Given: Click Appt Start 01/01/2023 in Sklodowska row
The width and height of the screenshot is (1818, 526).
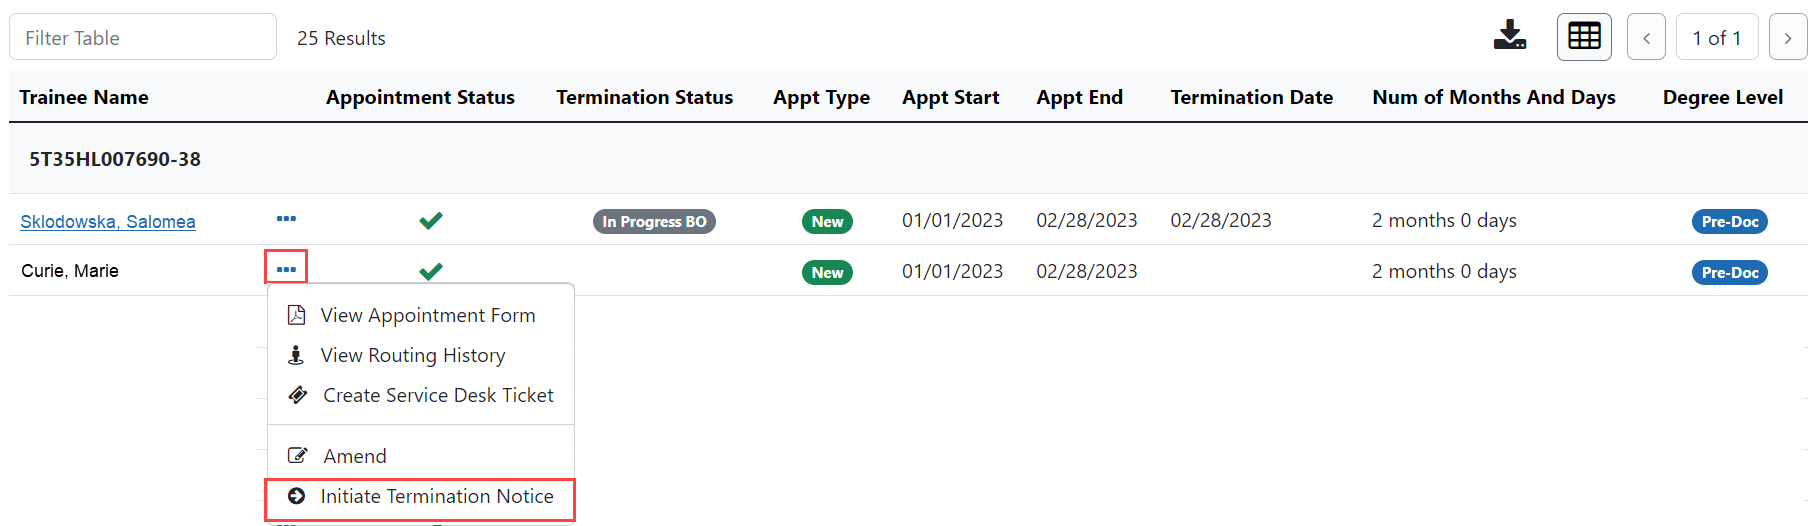Looking at the screenshot, I should (952, 220).
